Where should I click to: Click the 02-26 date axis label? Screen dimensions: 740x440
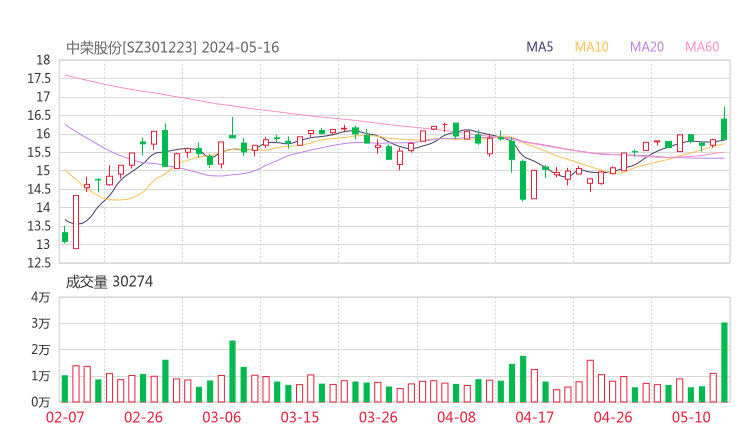click(143, 417)
